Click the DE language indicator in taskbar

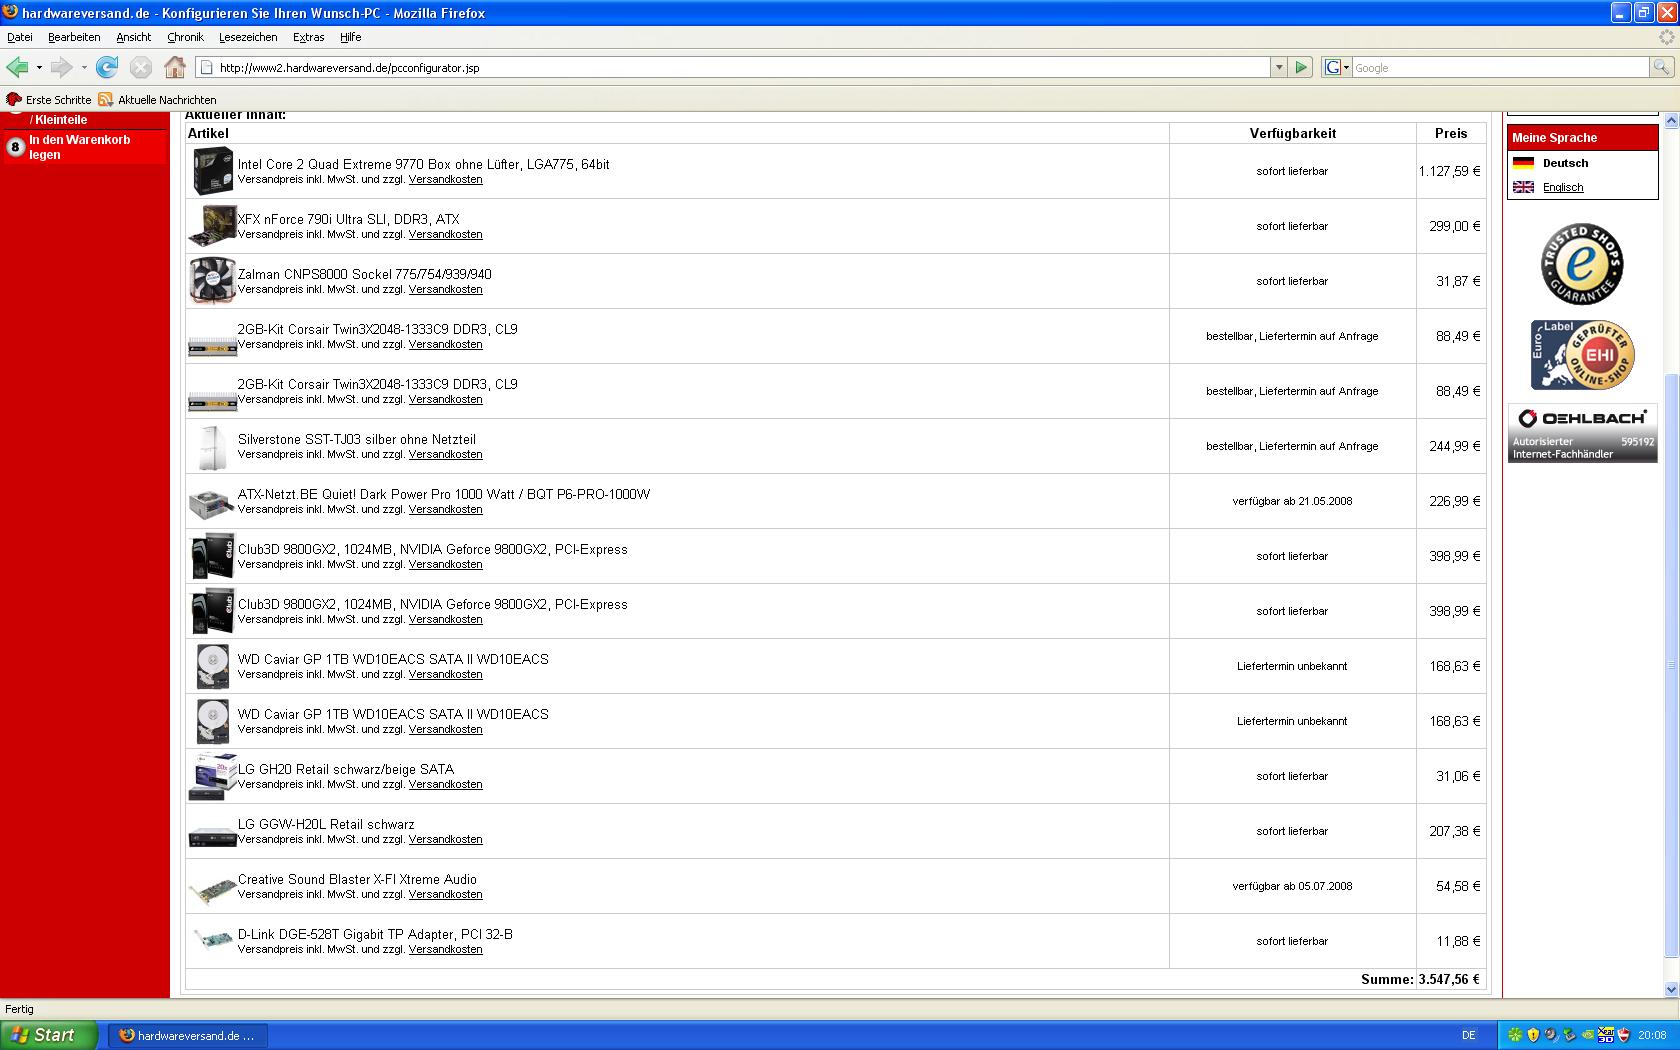pyautogui.click(x=1468, y=1035)
